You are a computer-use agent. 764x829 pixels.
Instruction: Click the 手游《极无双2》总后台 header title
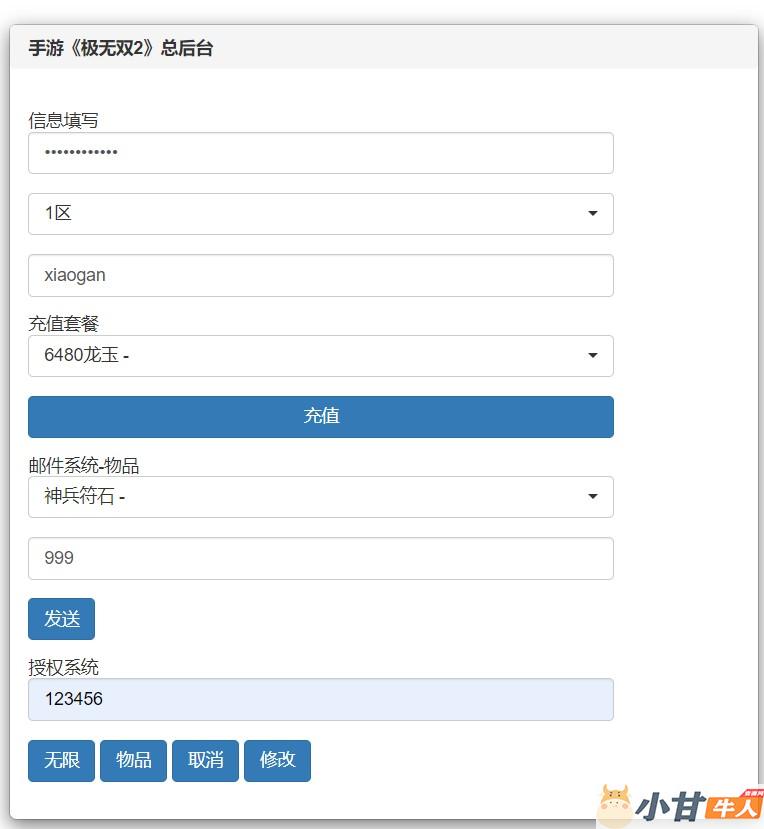[x=120, y=48]
